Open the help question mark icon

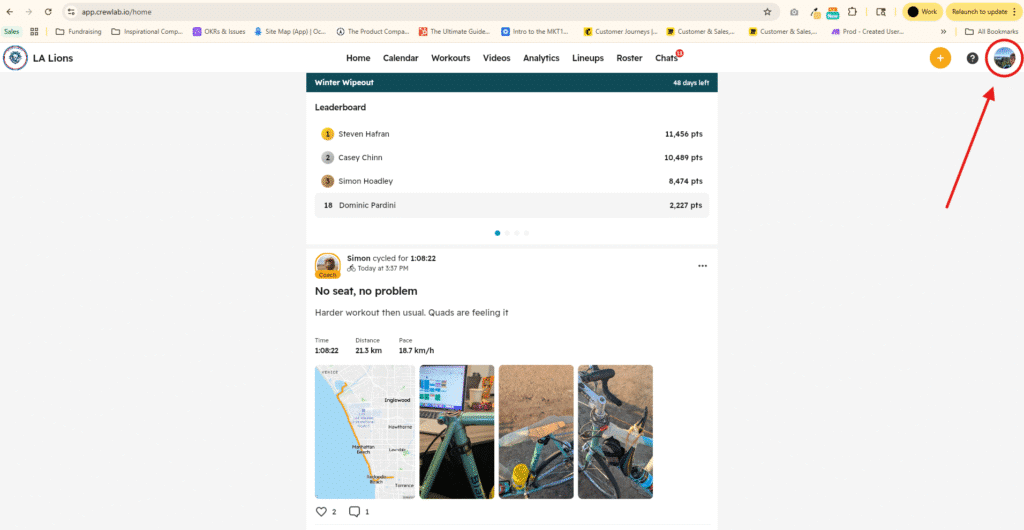point(972,58)
